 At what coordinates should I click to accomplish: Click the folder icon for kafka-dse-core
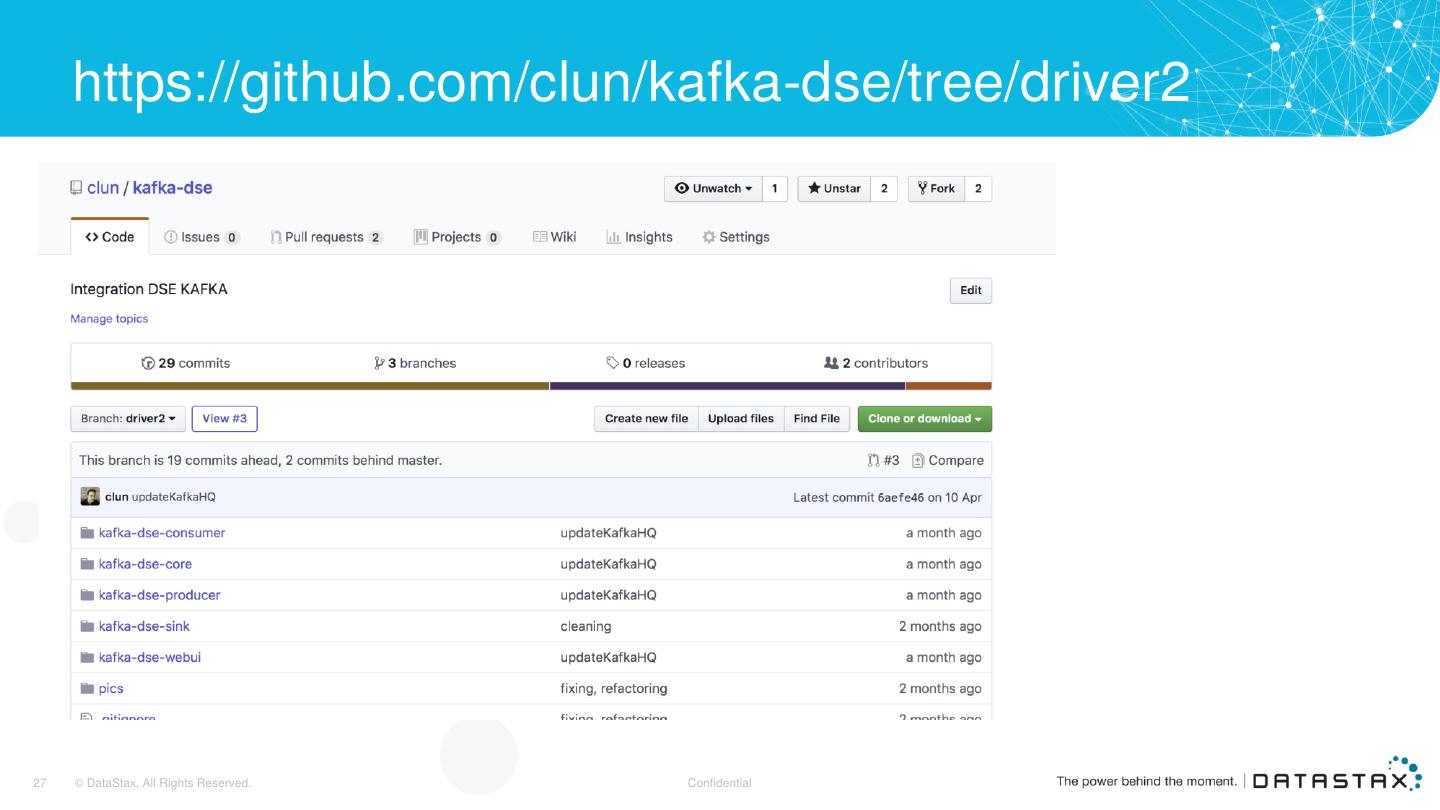coord(87,564)
